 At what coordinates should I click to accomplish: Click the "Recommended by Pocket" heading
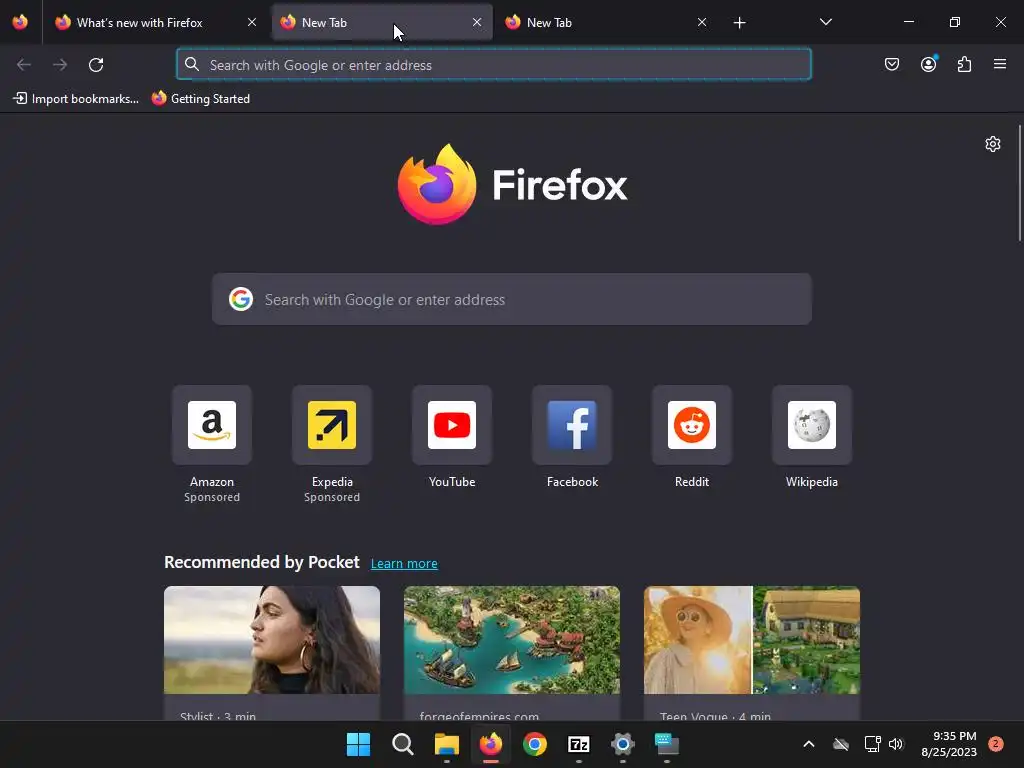click(261, 562)
